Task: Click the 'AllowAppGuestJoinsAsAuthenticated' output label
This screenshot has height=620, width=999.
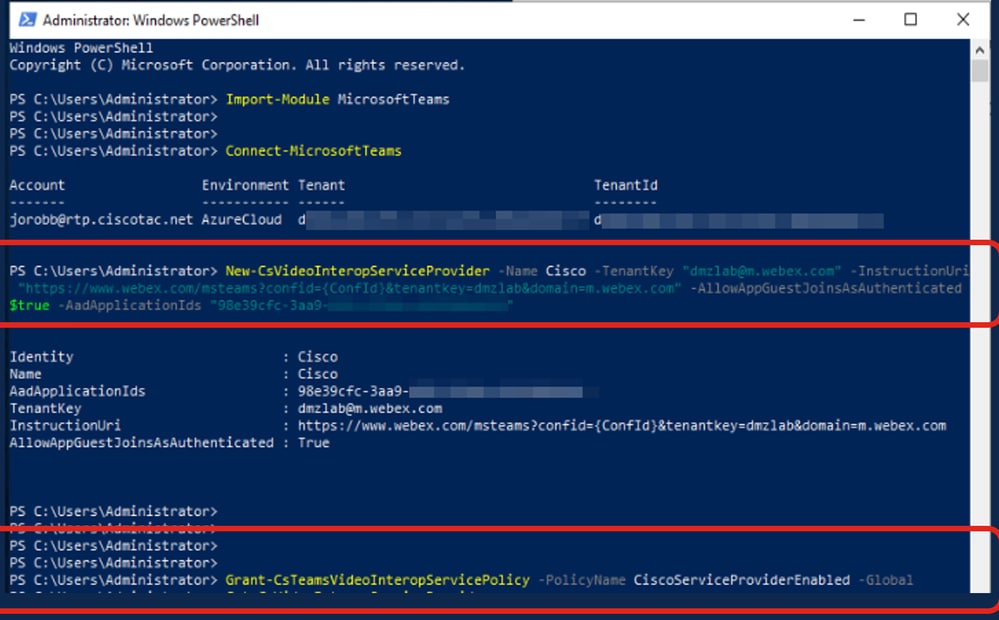Action: tap(141, 443)
